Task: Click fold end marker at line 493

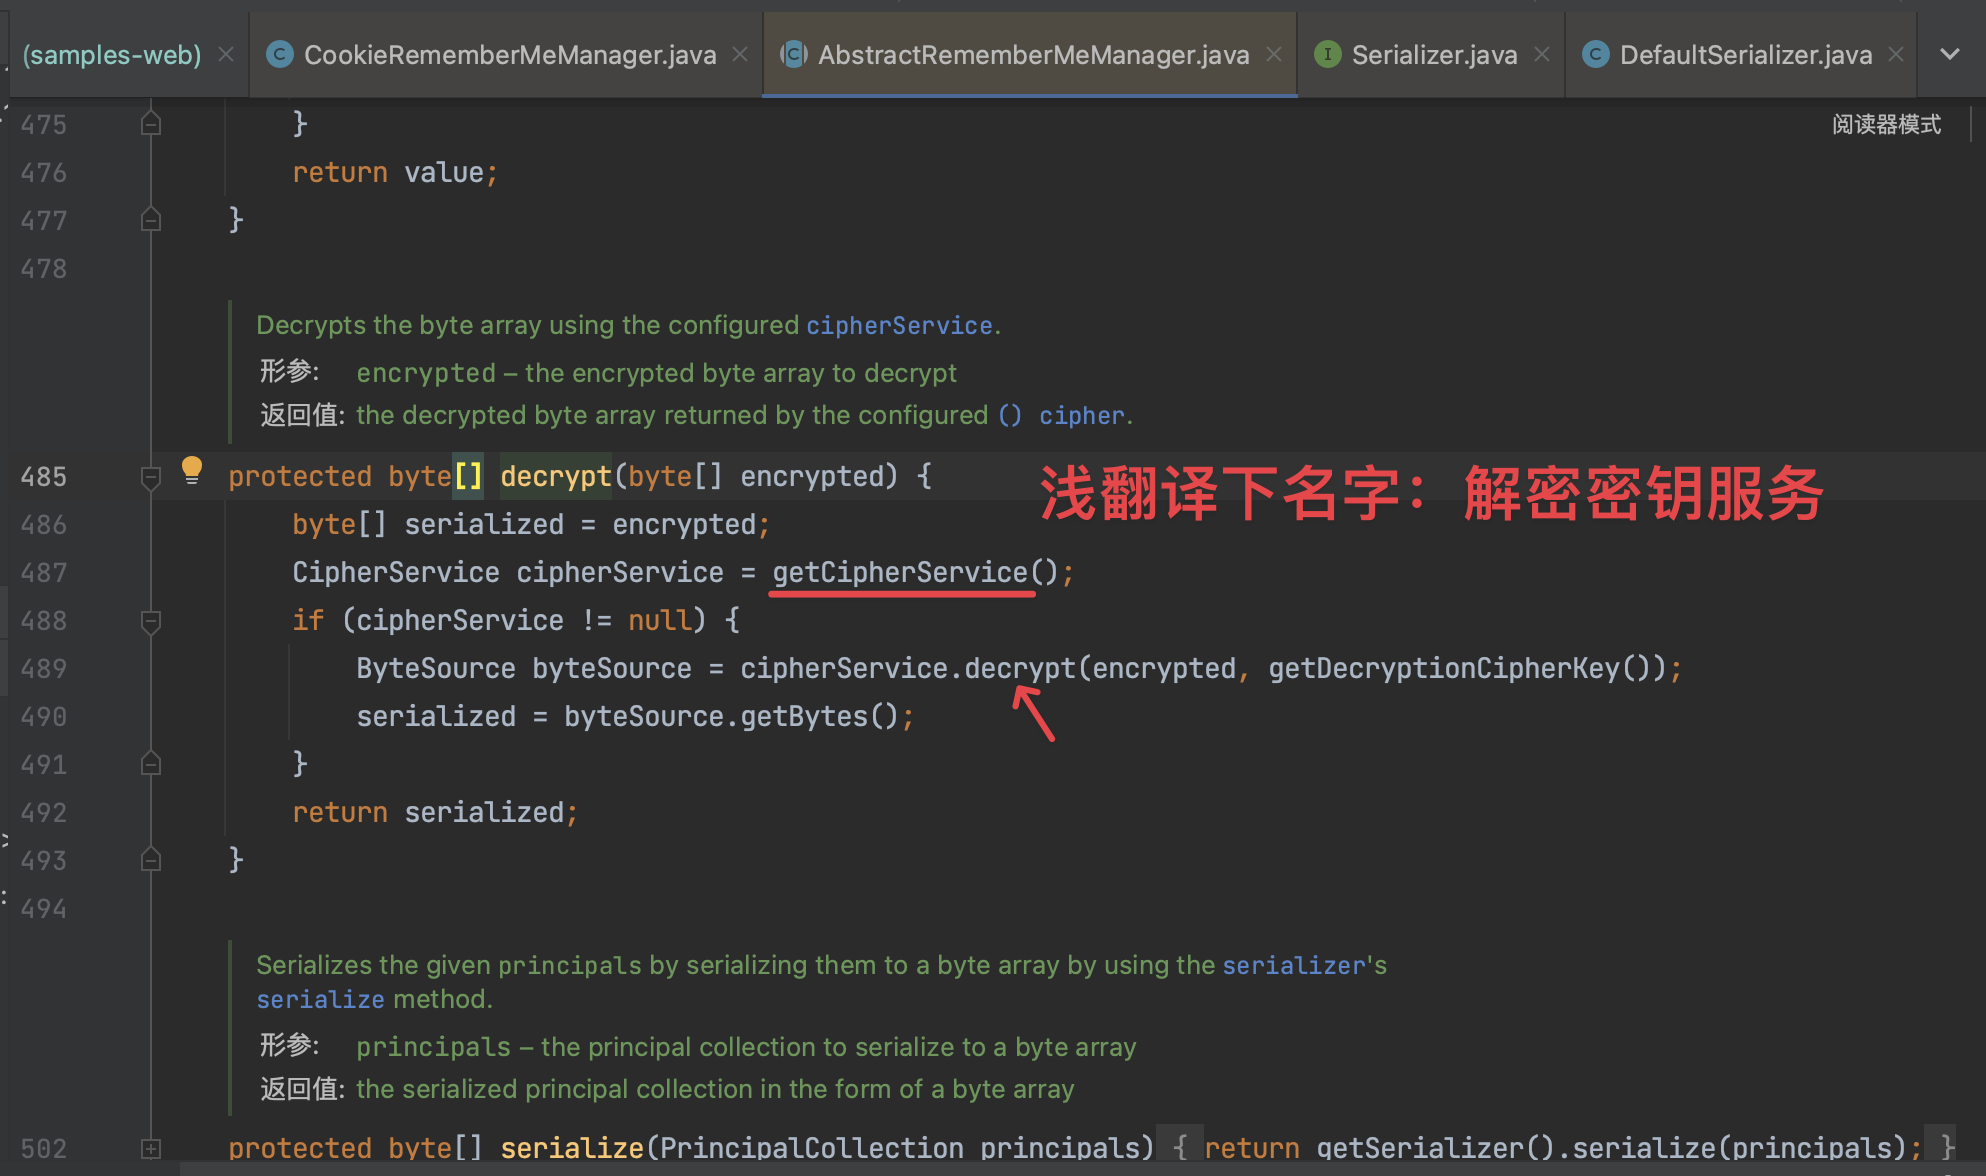Action: point(151,860)
